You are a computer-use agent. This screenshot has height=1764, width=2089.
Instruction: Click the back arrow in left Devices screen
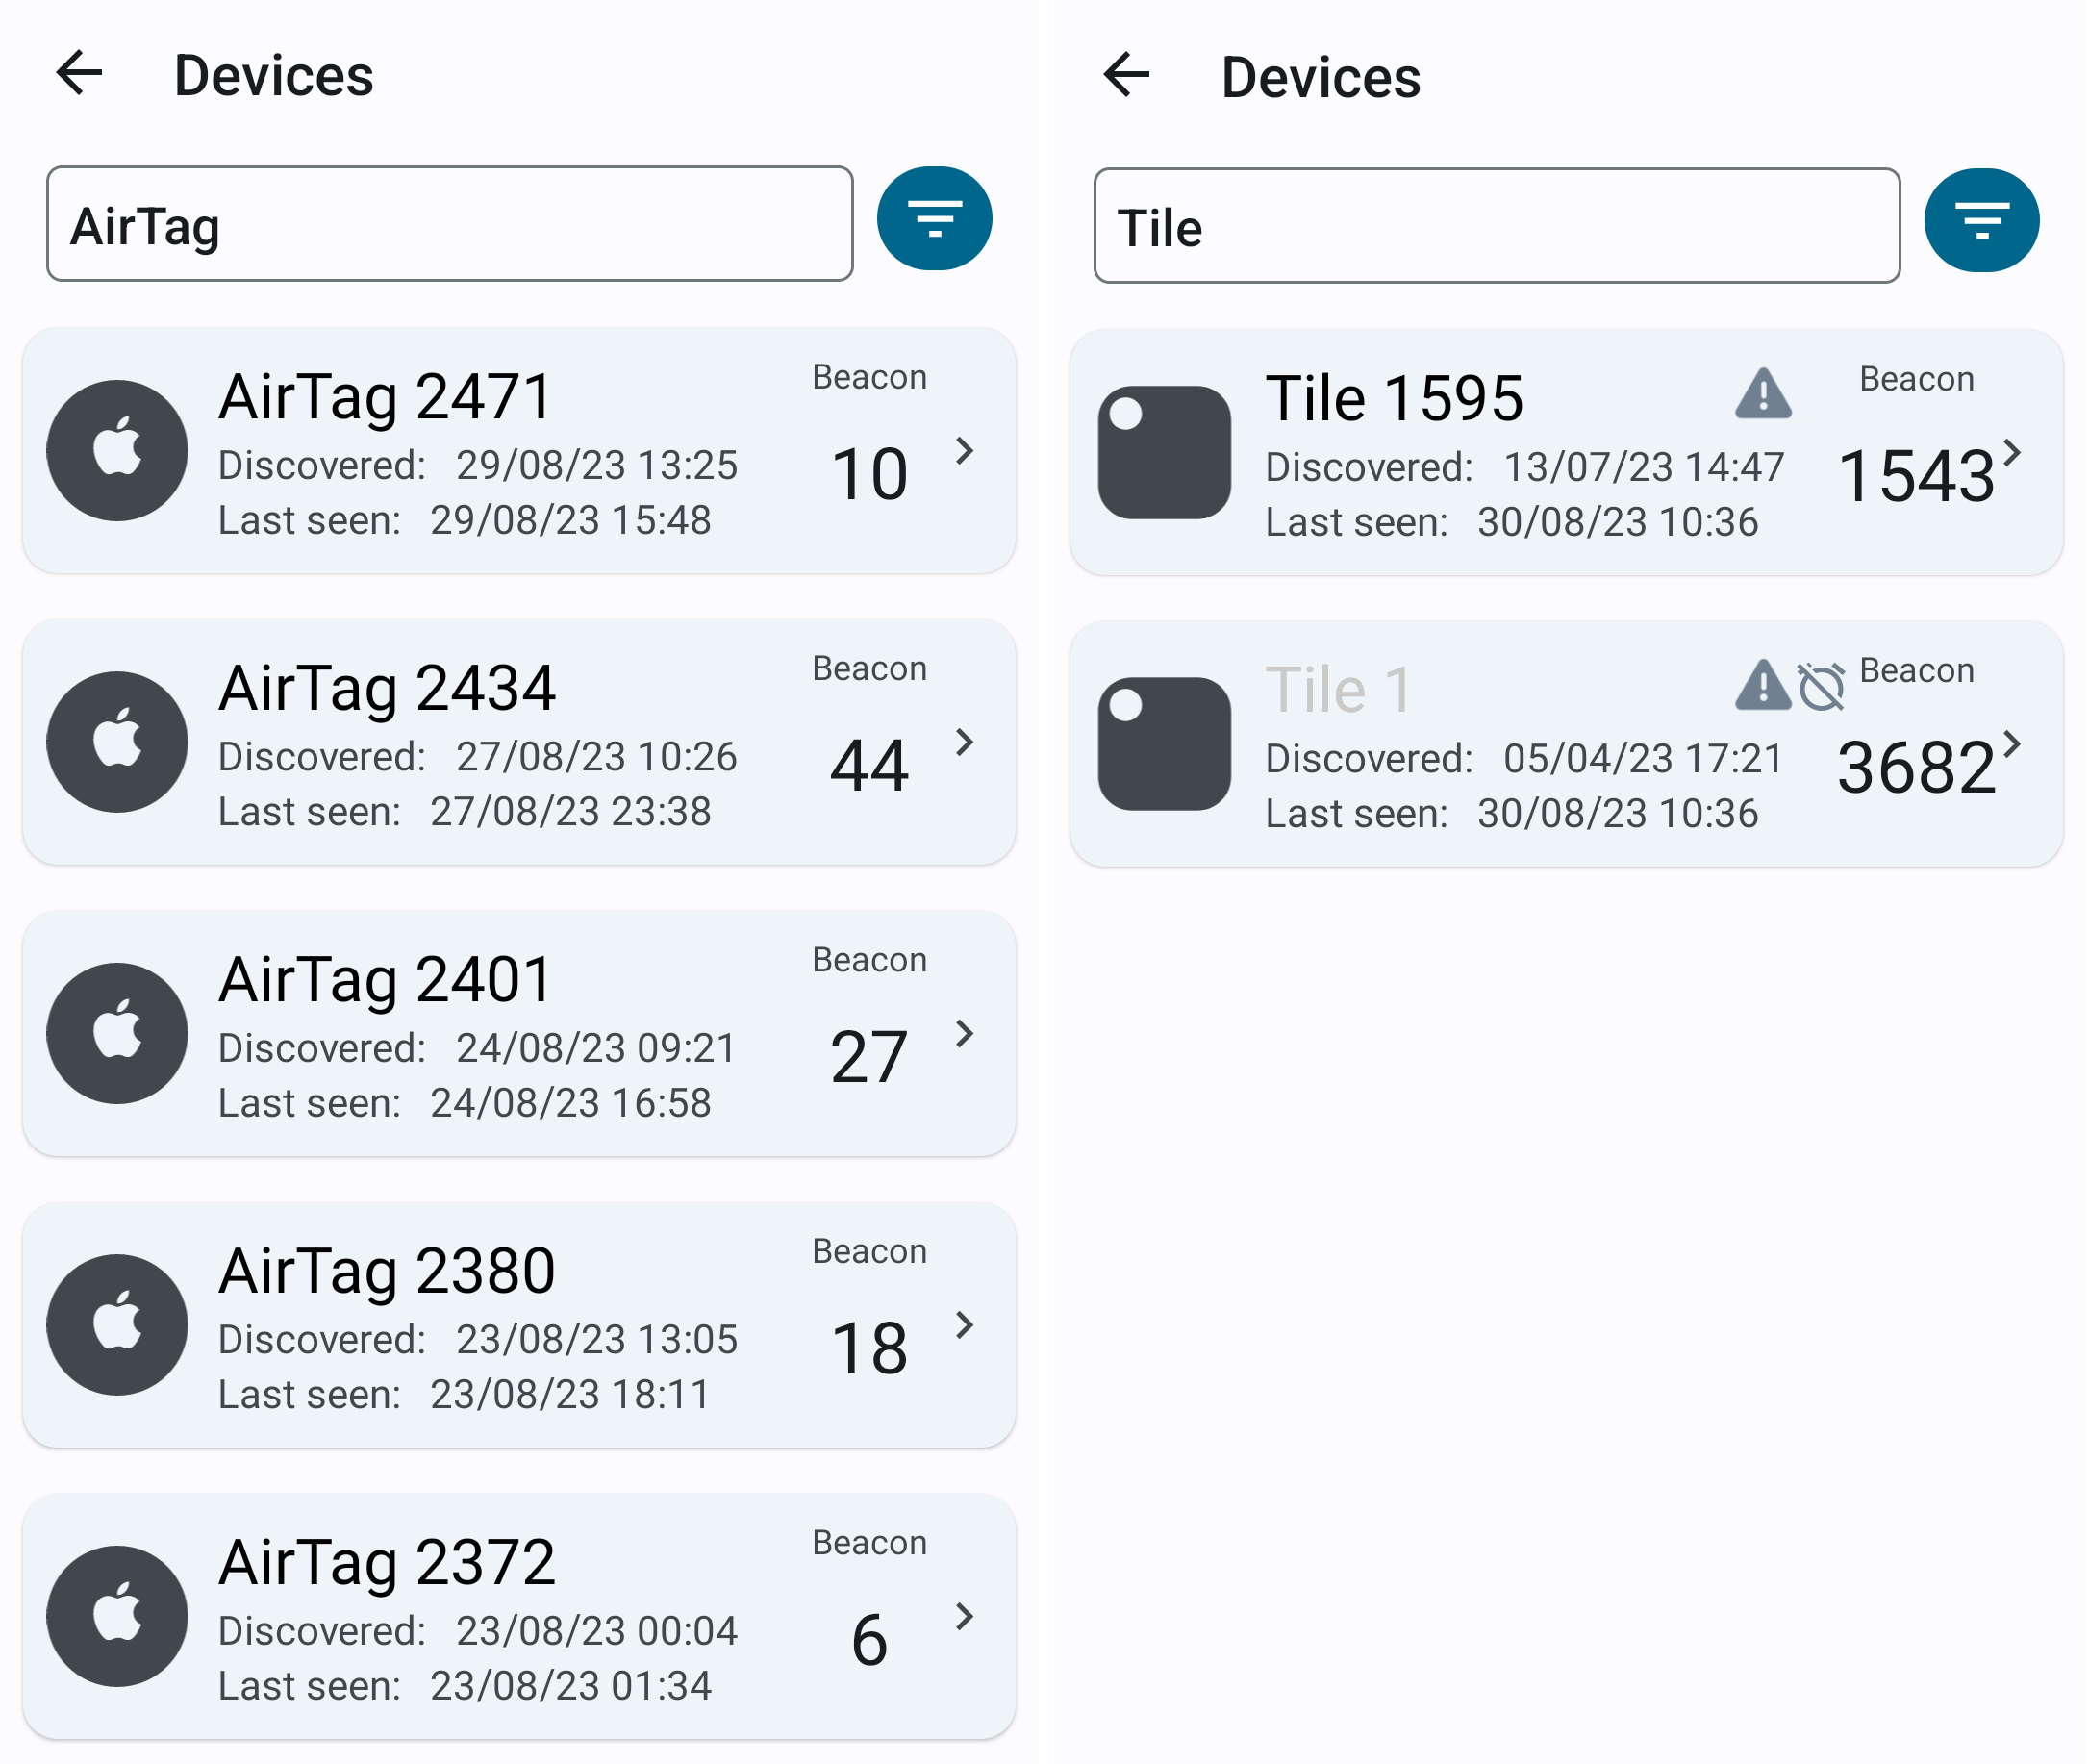click(80, 74)
